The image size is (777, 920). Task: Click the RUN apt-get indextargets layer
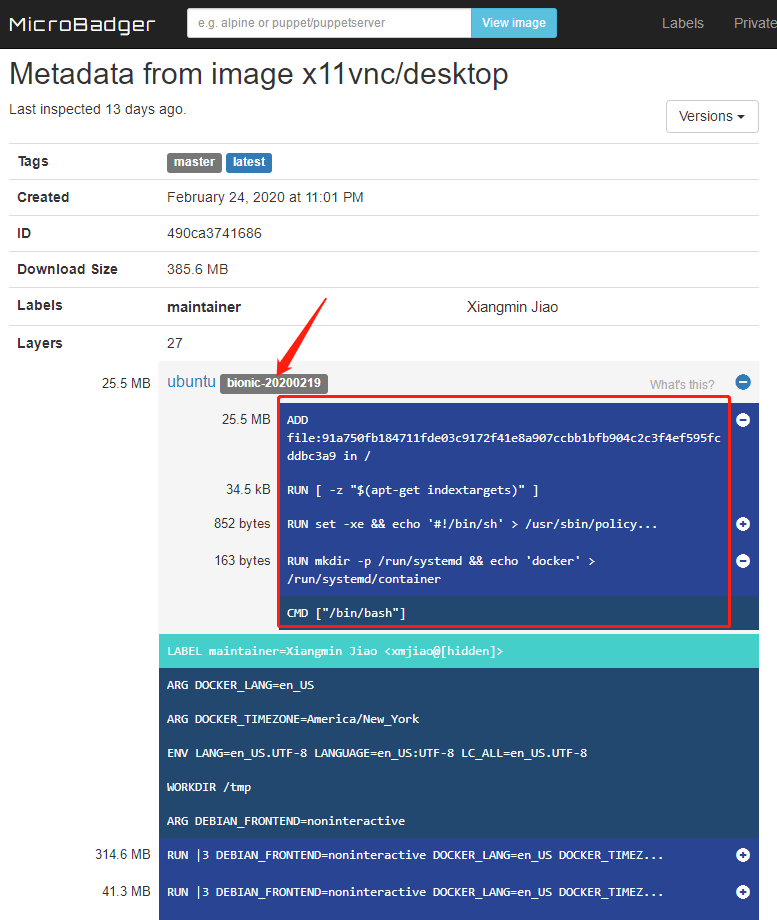[518, 490]
